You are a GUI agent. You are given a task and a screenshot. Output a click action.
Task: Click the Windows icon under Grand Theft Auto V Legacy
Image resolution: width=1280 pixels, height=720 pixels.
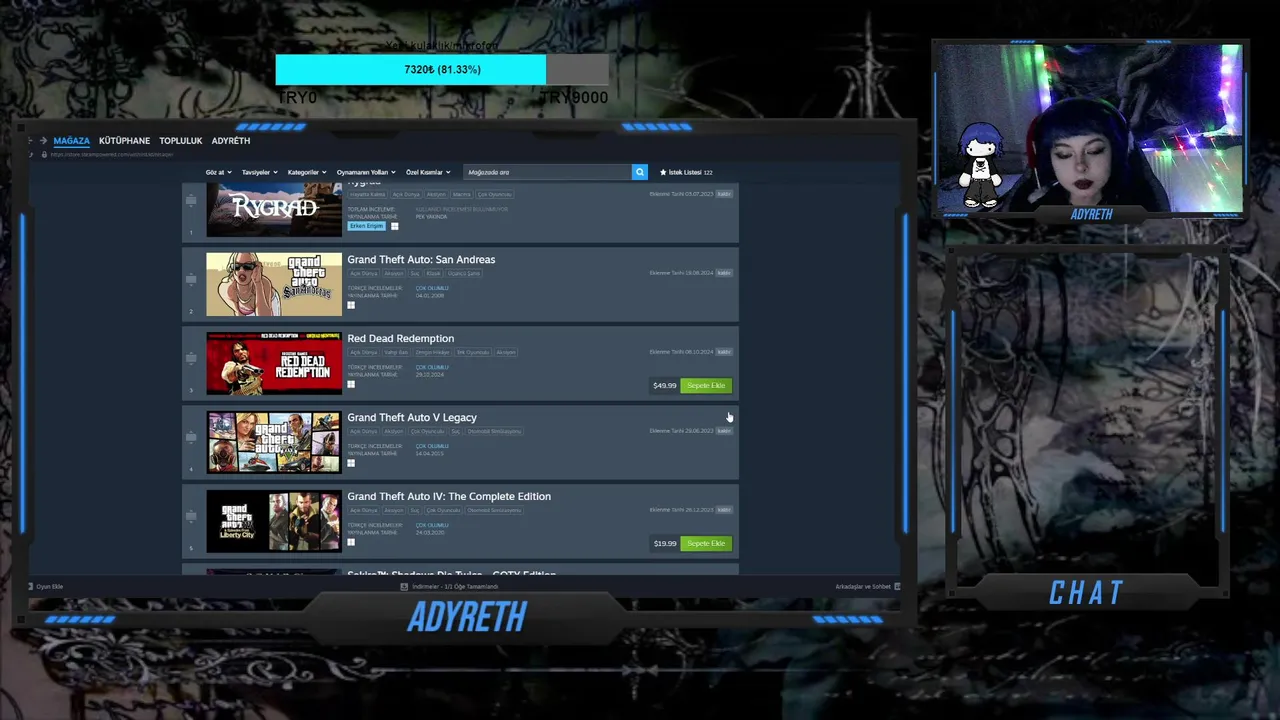351,463
